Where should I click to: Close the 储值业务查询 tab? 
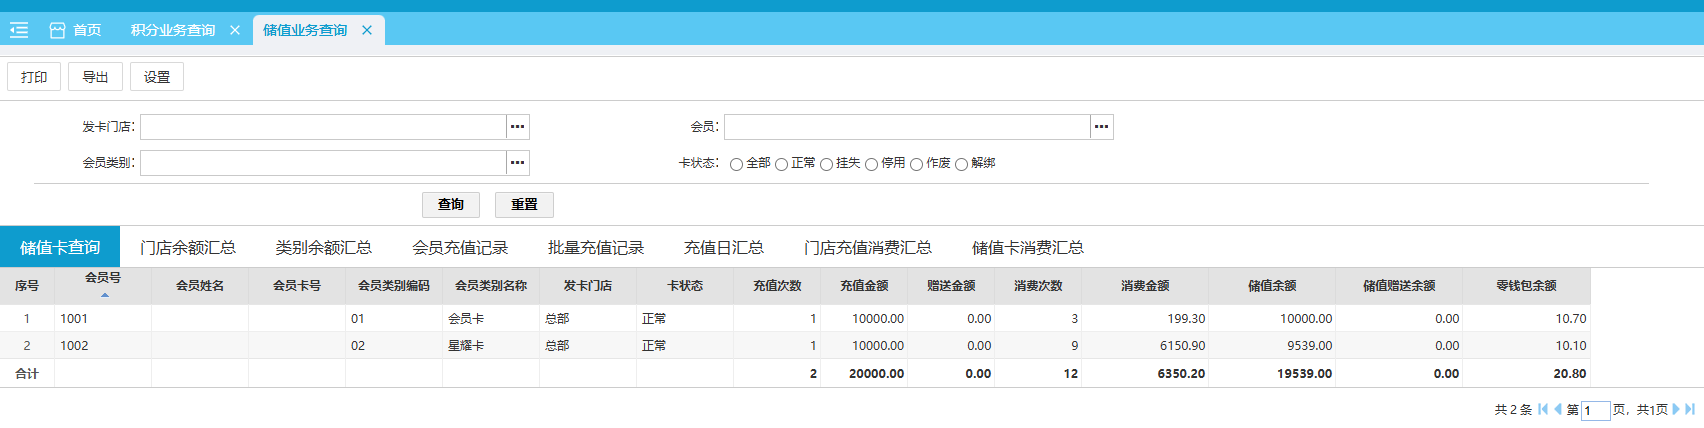367,30
